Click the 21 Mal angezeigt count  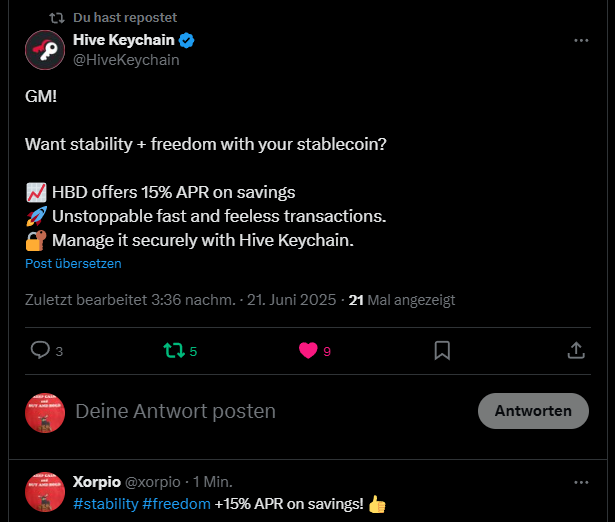(x=402, y=300)
